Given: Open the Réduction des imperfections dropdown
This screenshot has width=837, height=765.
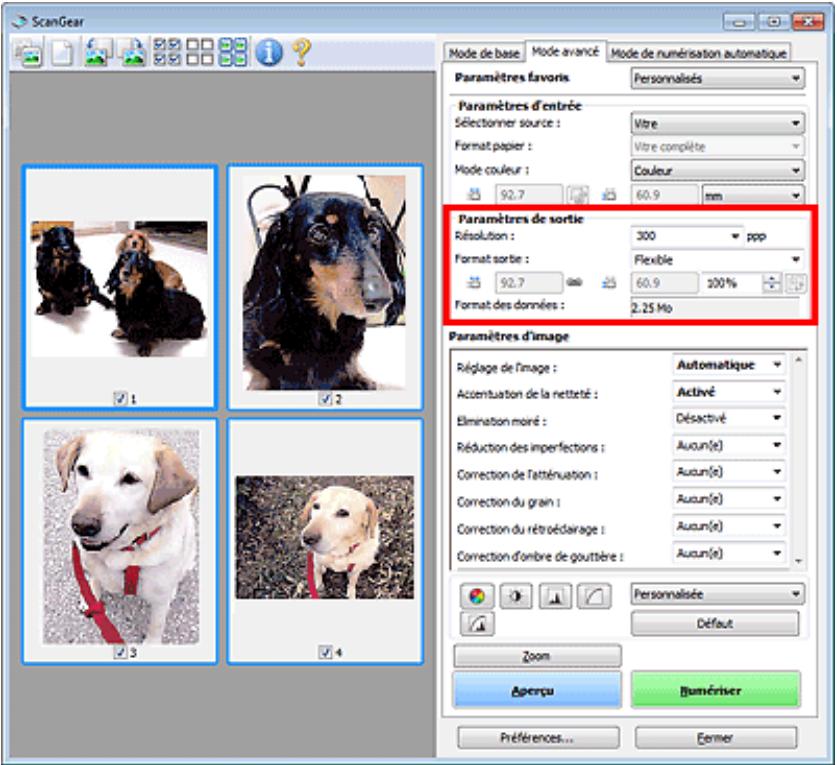Looking at the screenshot, I should pos(728,445).
